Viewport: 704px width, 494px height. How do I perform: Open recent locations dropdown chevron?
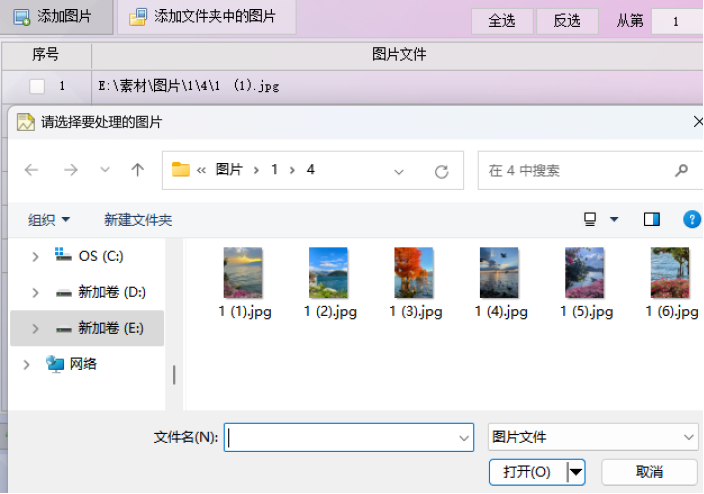click(x=105, y=170)
